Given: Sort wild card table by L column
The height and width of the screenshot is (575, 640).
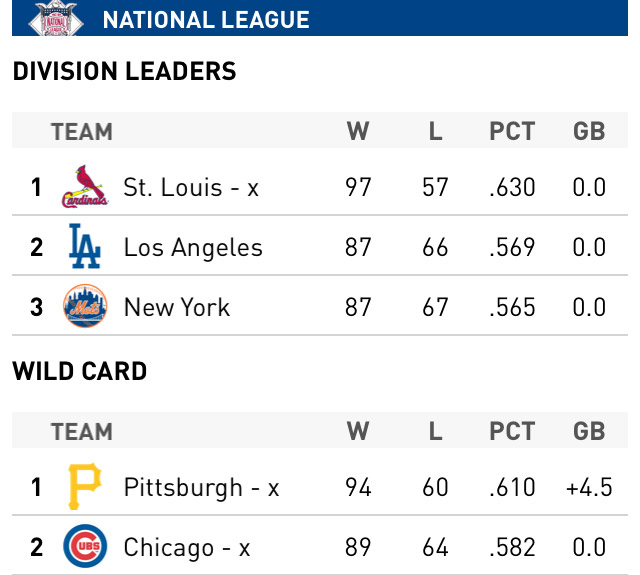Looking at the screenshot, I should click(435, 431).
